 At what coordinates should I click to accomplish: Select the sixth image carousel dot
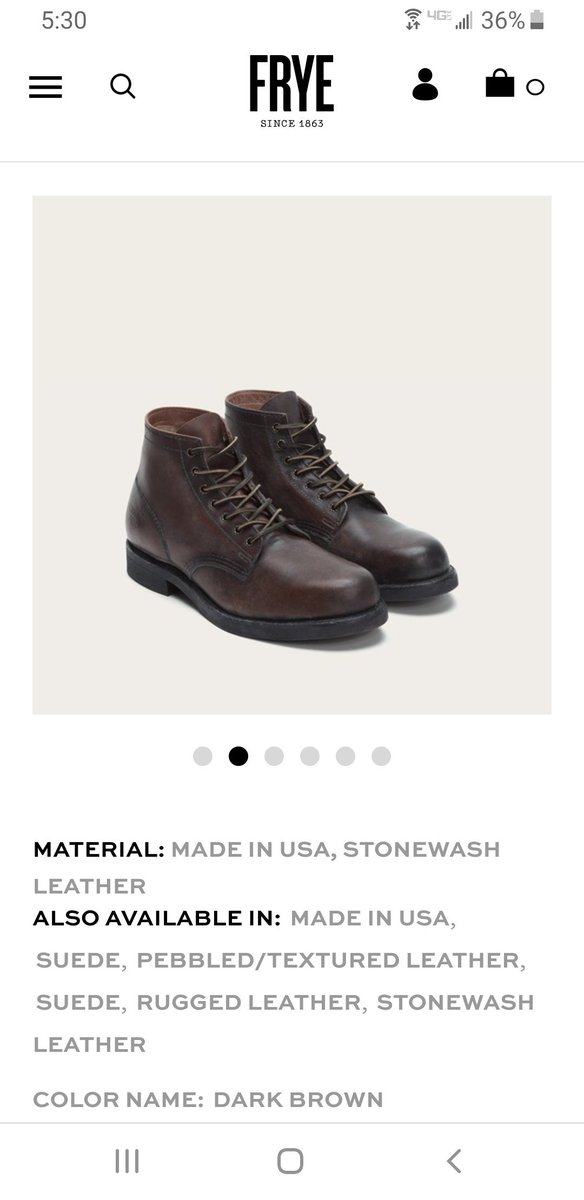[x=381, y=756]
